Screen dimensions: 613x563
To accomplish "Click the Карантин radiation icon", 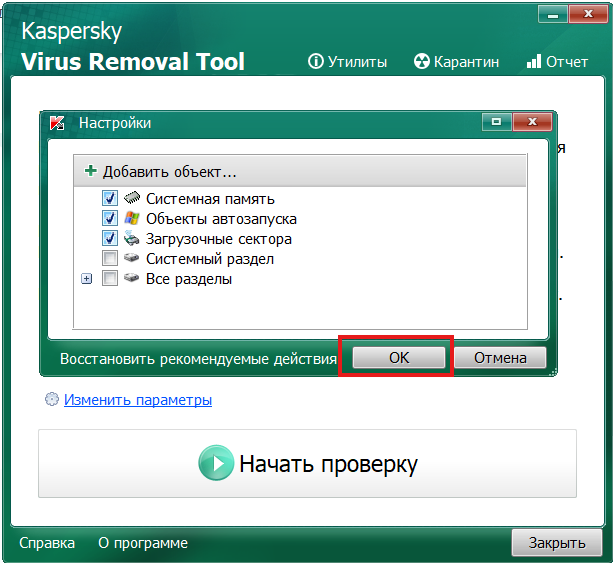I will point(422,61).
